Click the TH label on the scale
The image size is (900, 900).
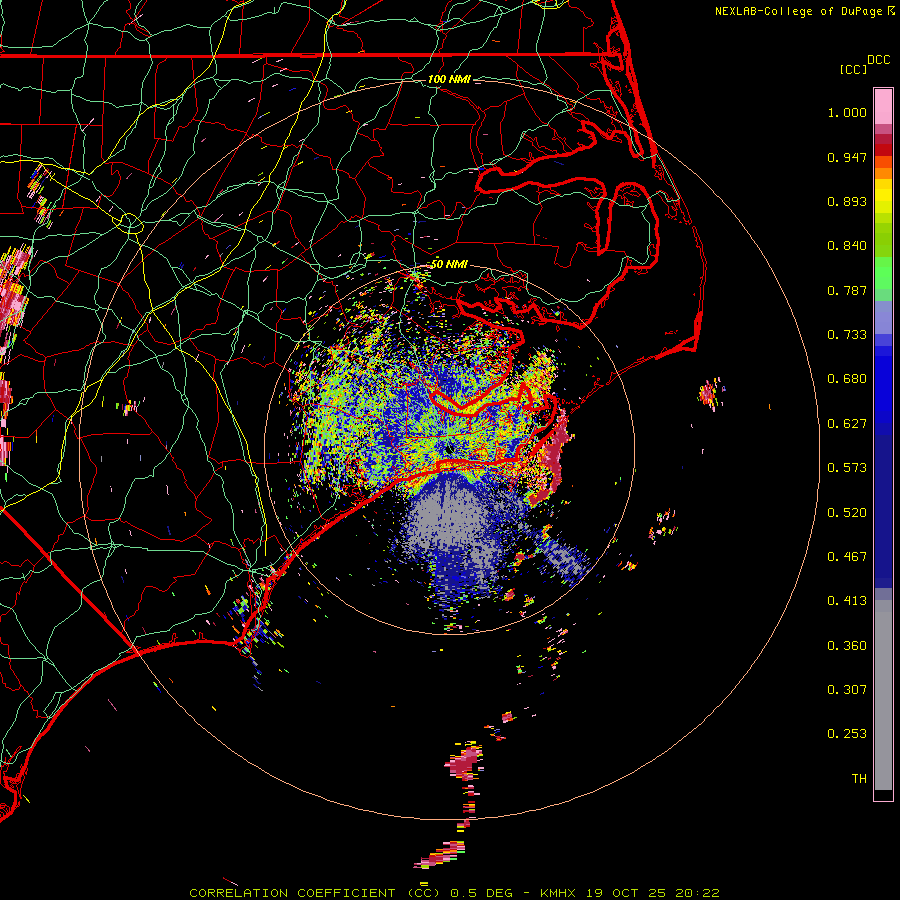point(859,779)
